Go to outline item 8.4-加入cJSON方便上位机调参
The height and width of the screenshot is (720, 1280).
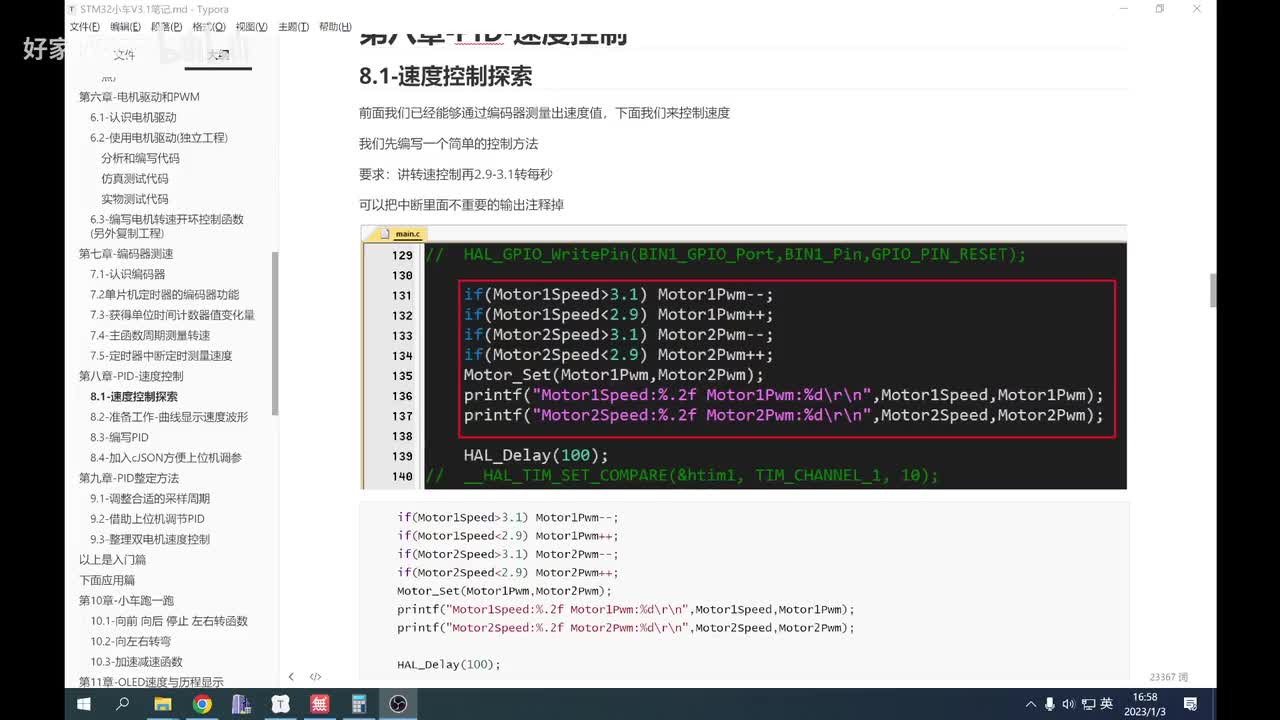(x=166, y=458)
